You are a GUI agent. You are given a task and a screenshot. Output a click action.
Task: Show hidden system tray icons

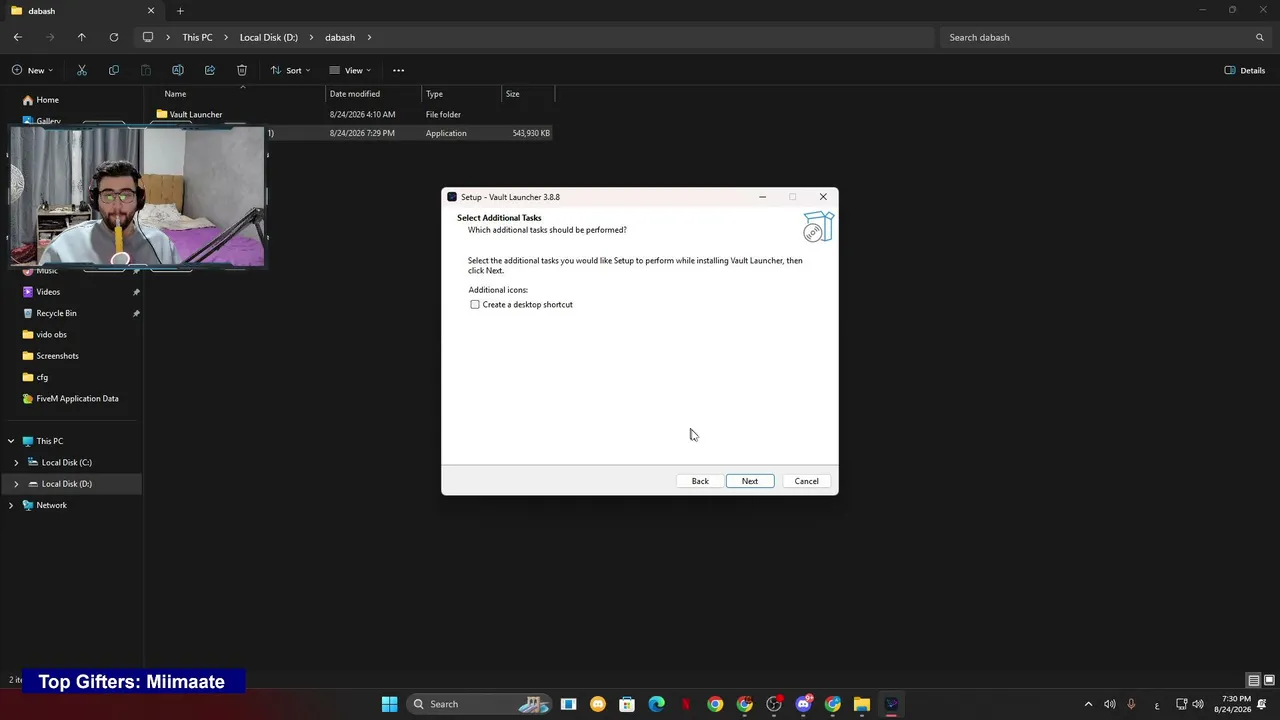click(x=1088, y=704)
